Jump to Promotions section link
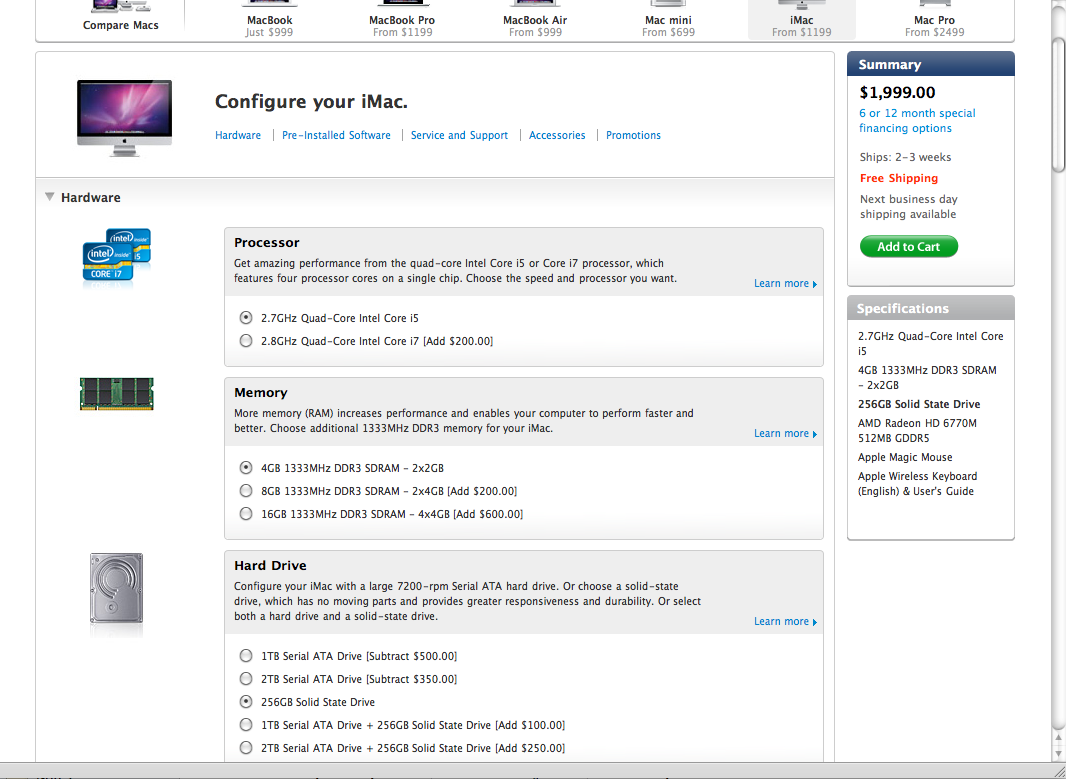This screenshot has height=779, width=1066. (633, 135)
